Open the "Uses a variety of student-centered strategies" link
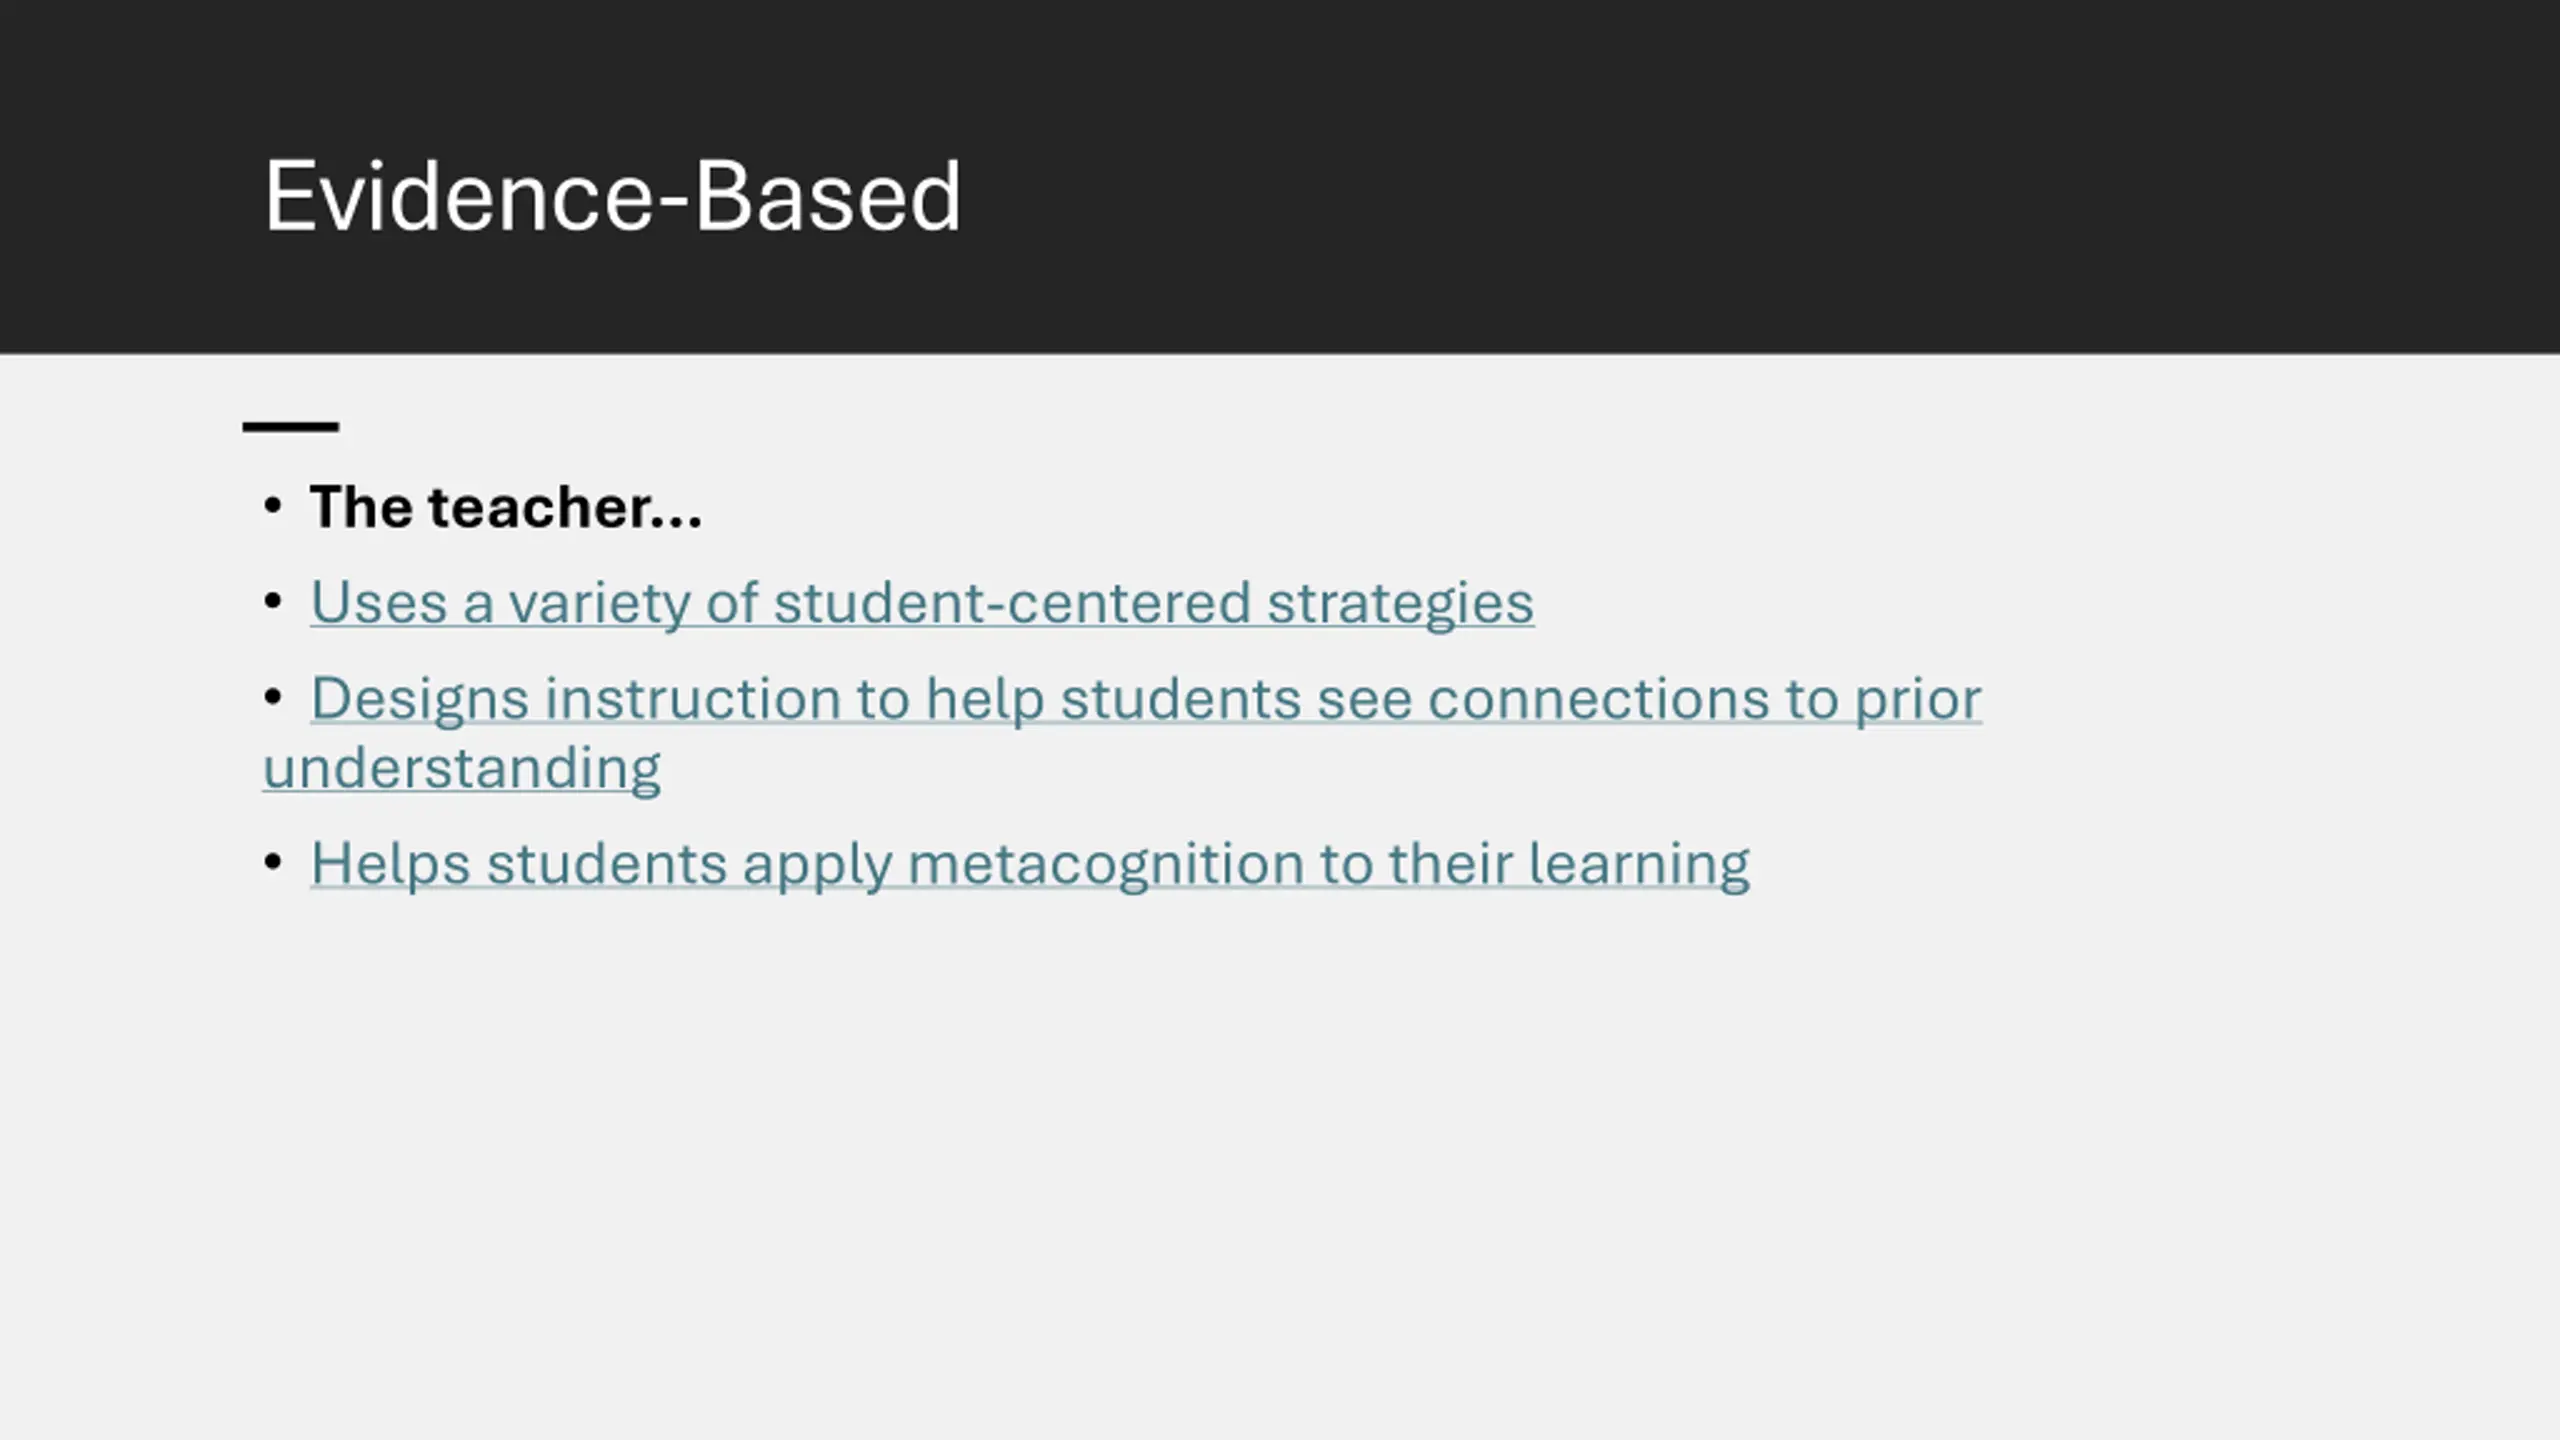The image size is (2560, 1440). click(x=922, y=603)
